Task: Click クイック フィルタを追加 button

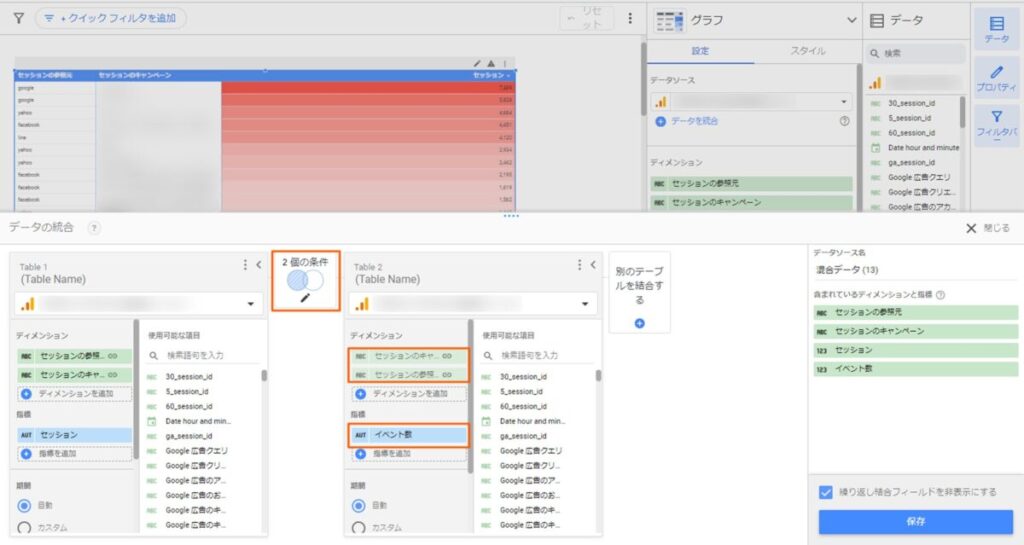Action: pos(110,18)
